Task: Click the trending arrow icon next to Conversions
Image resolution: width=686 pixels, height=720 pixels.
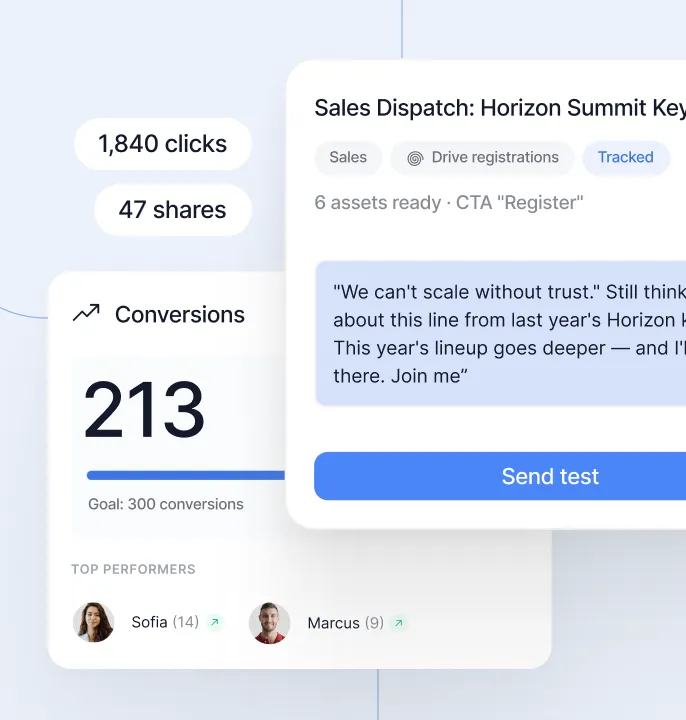Action: (x=86, y=313)
